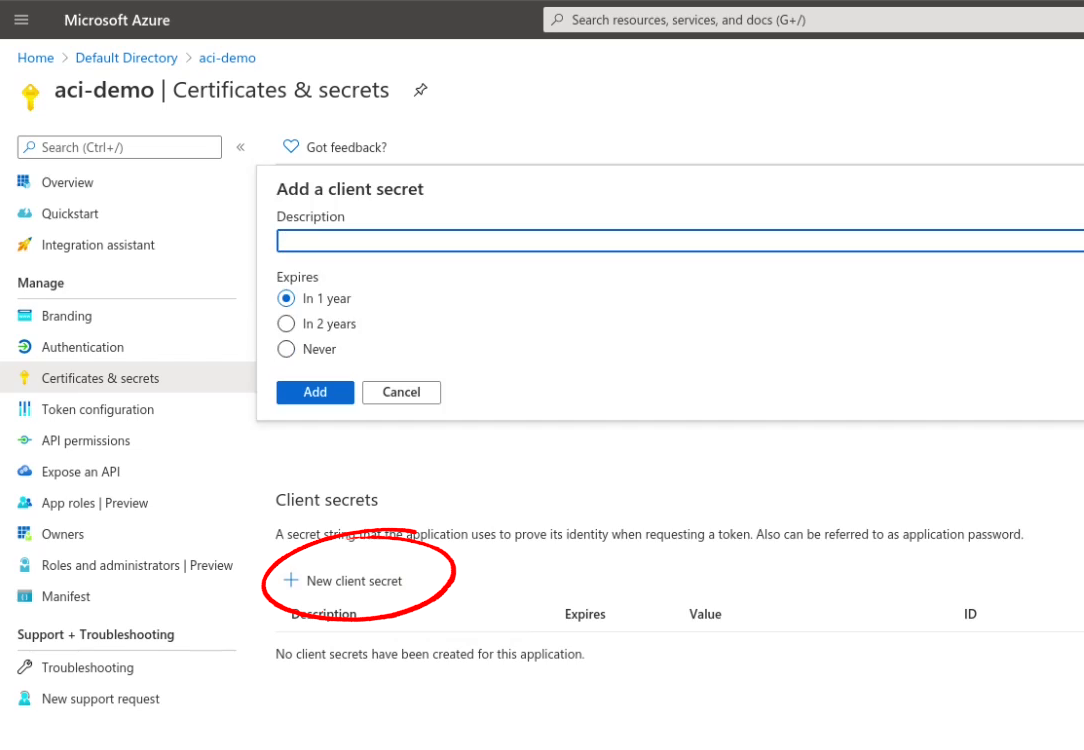Screen dimensions: 1084x750
Task: Click Microsoft Azure portal title
Action: pos(117,20)
